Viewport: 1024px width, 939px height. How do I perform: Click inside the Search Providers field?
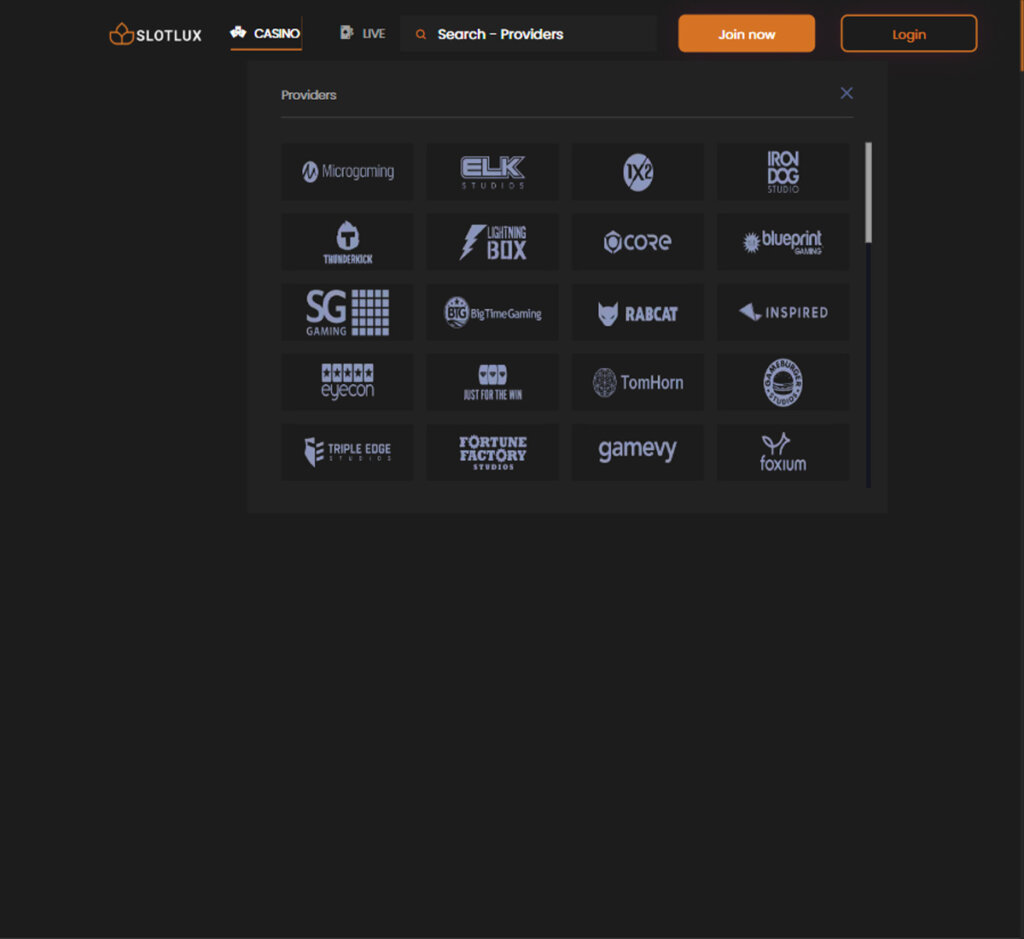click(x=528, y=33)
